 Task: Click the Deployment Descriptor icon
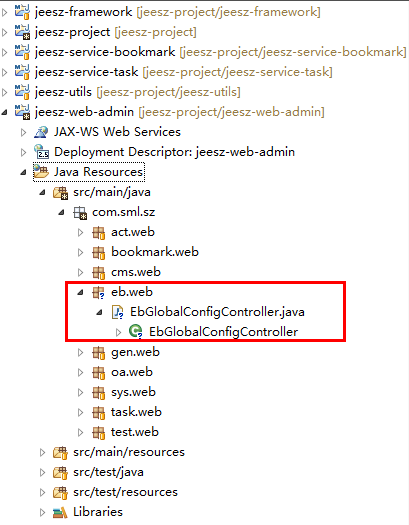42,152
